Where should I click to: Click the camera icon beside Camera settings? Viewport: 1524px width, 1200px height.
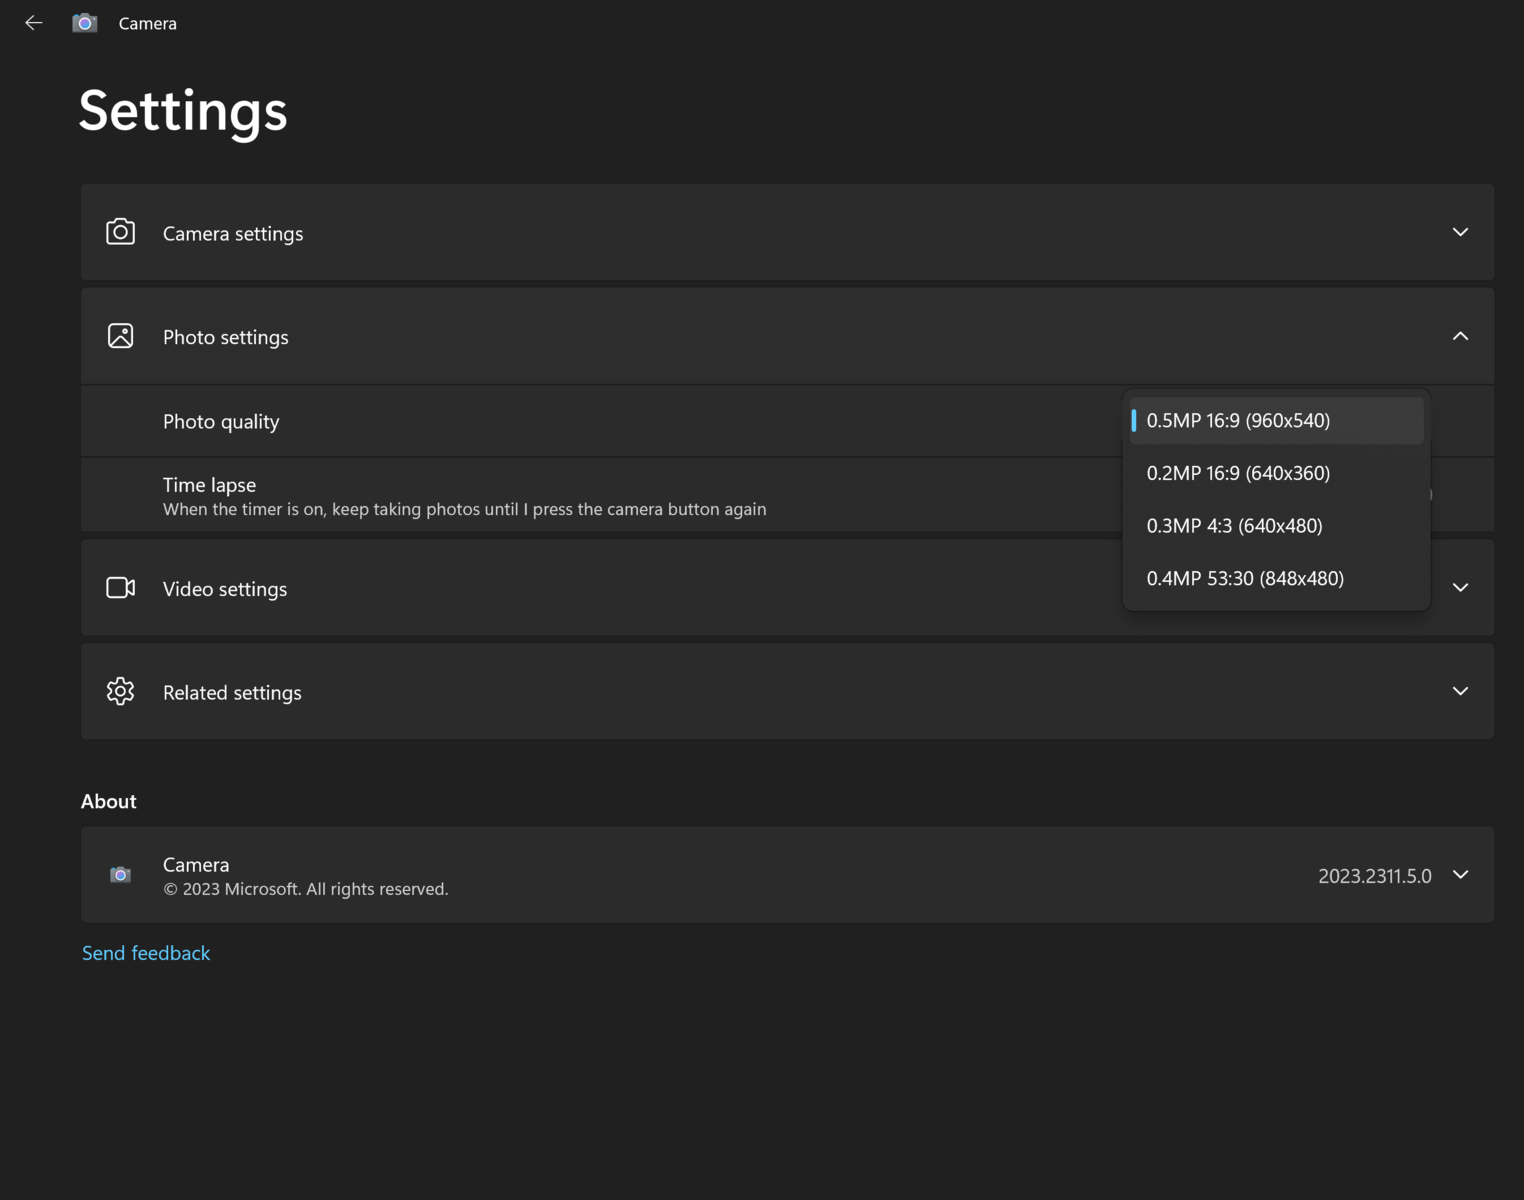coord(120,232)
